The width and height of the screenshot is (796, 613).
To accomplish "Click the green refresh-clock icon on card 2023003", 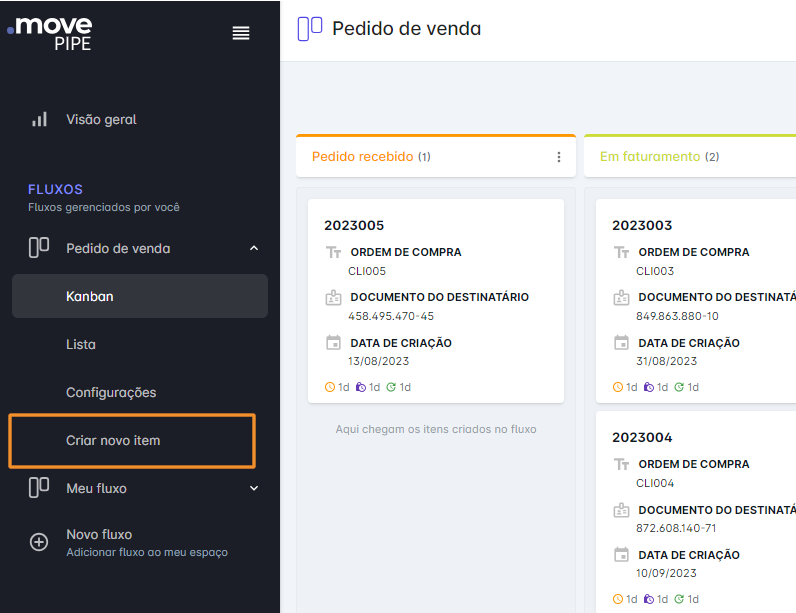I will [679, 387].
